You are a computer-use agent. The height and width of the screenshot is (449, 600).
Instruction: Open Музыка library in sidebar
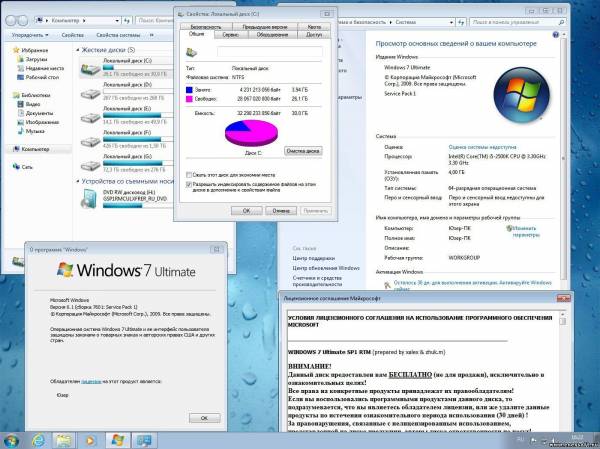click(35, 131)
